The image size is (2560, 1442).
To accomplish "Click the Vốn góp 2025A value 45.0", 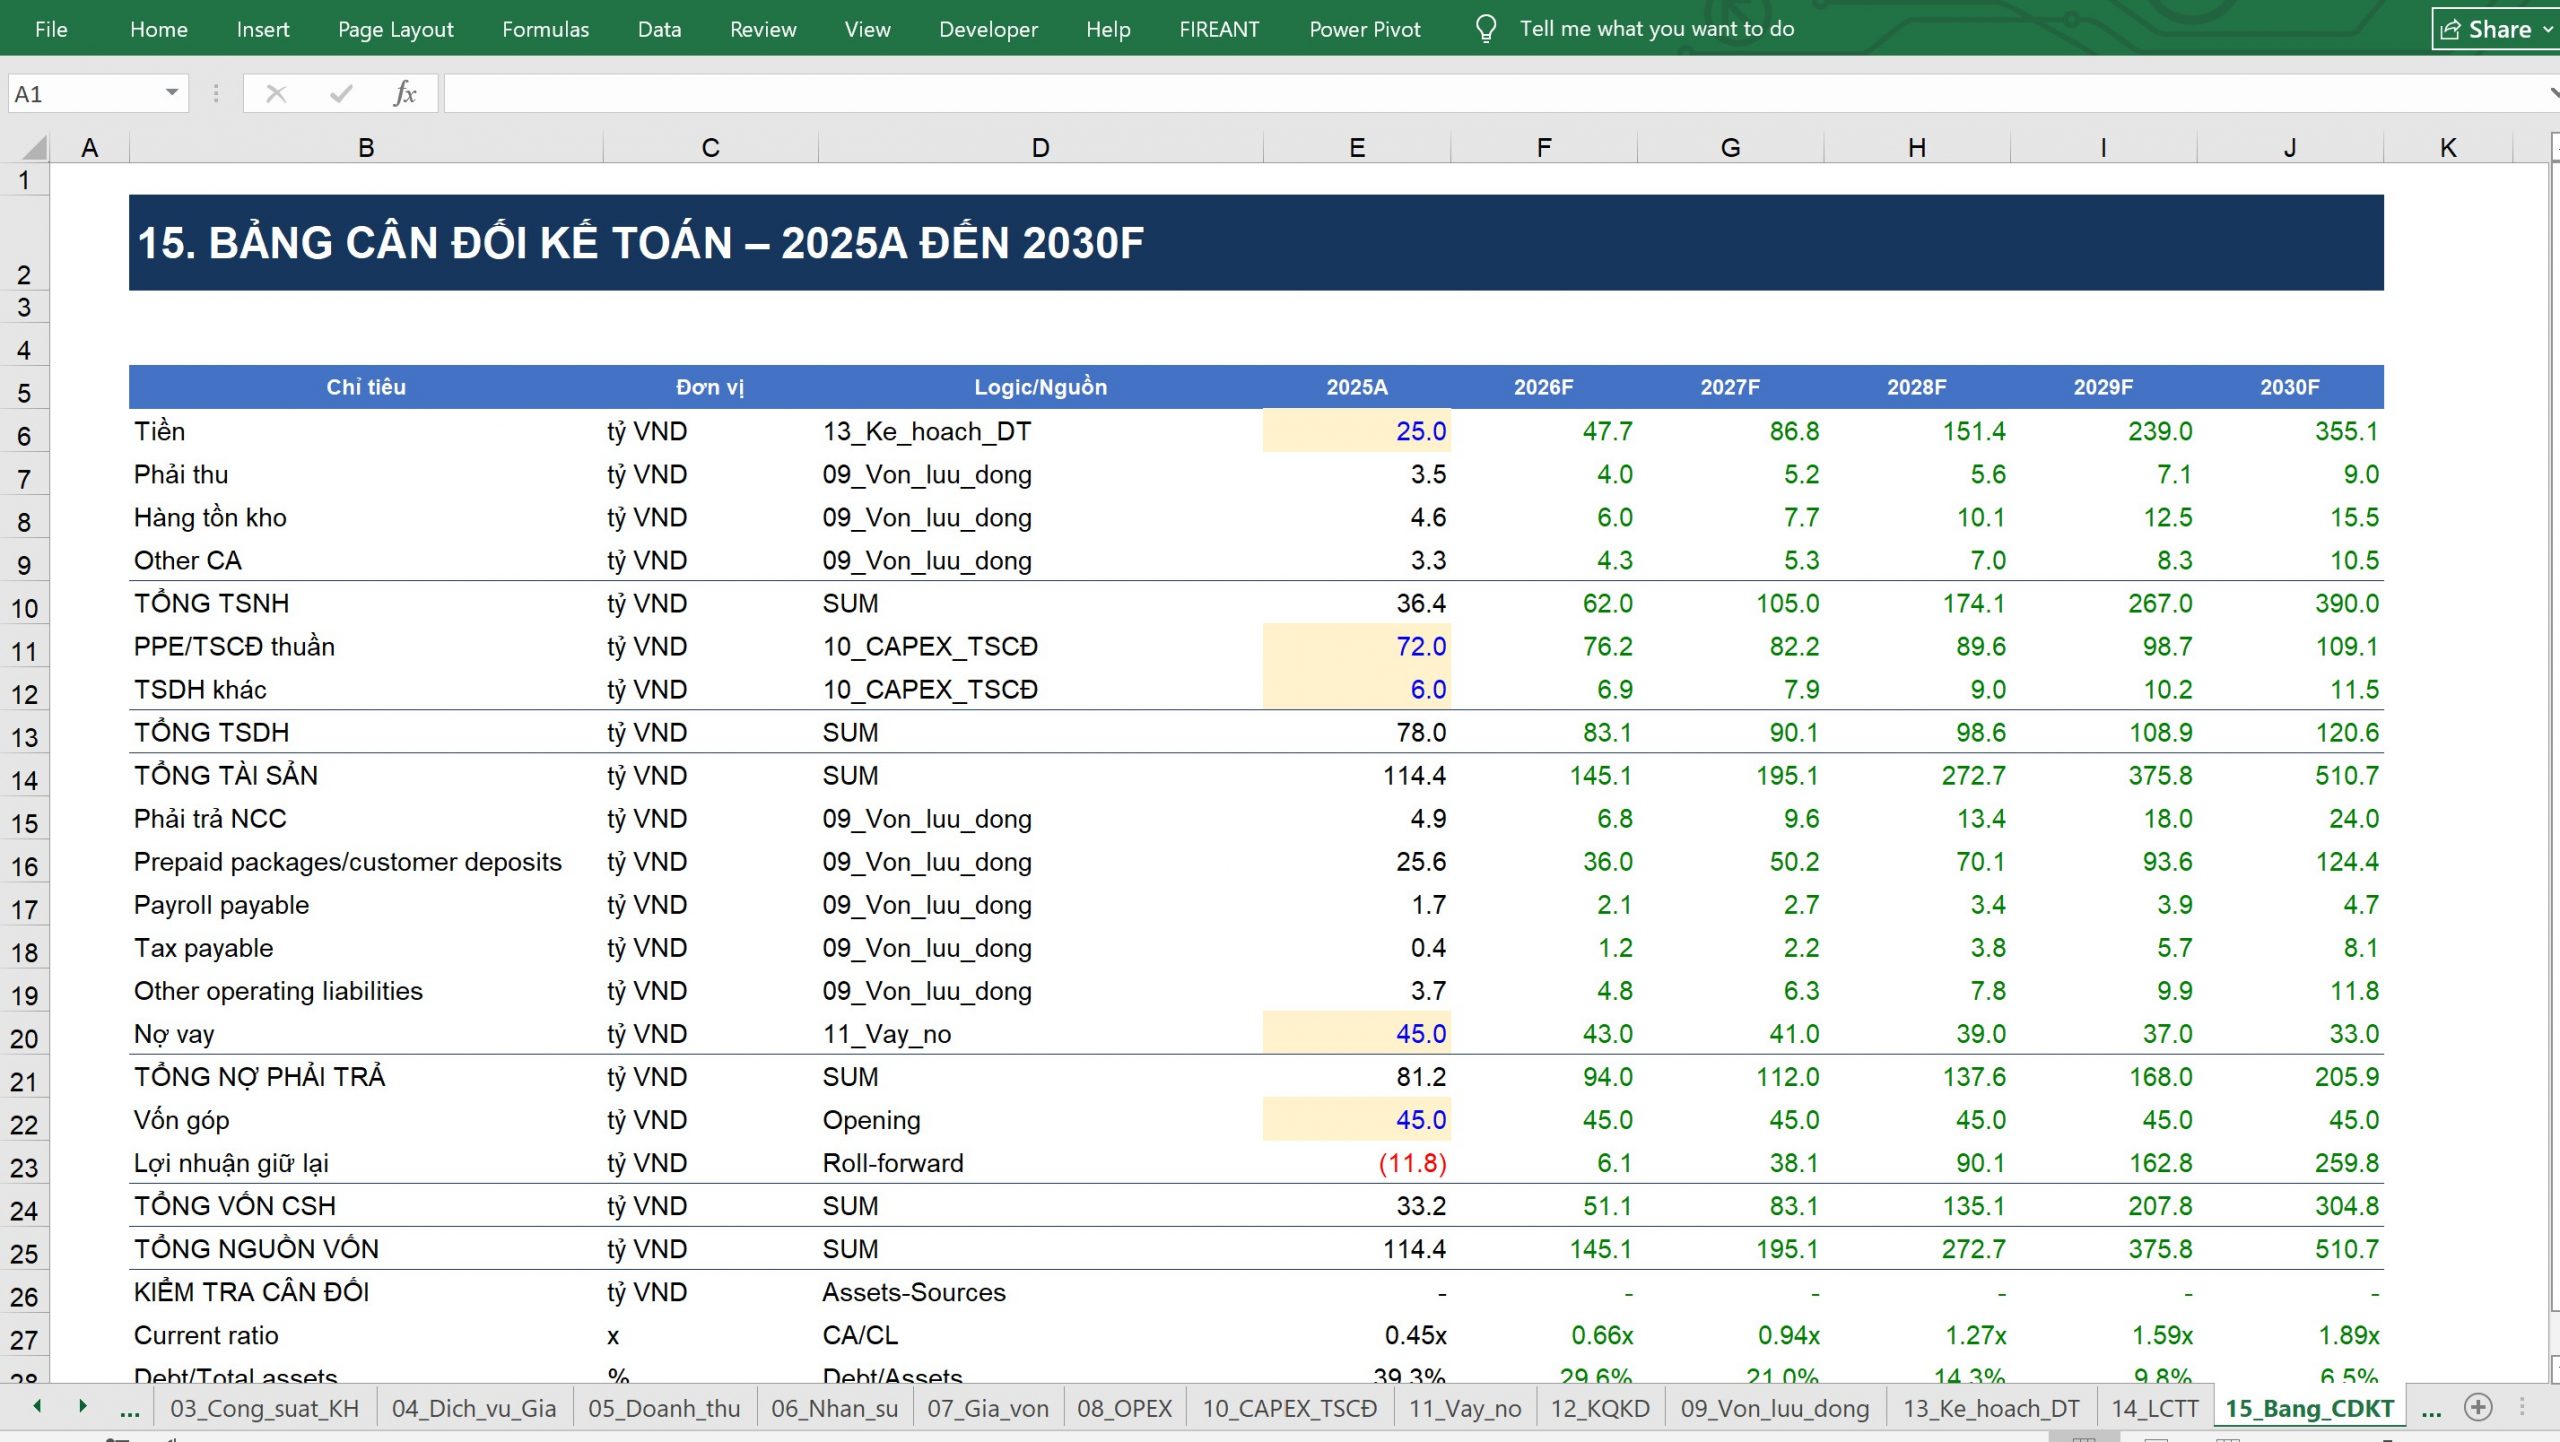I will click(1357, 1120).
